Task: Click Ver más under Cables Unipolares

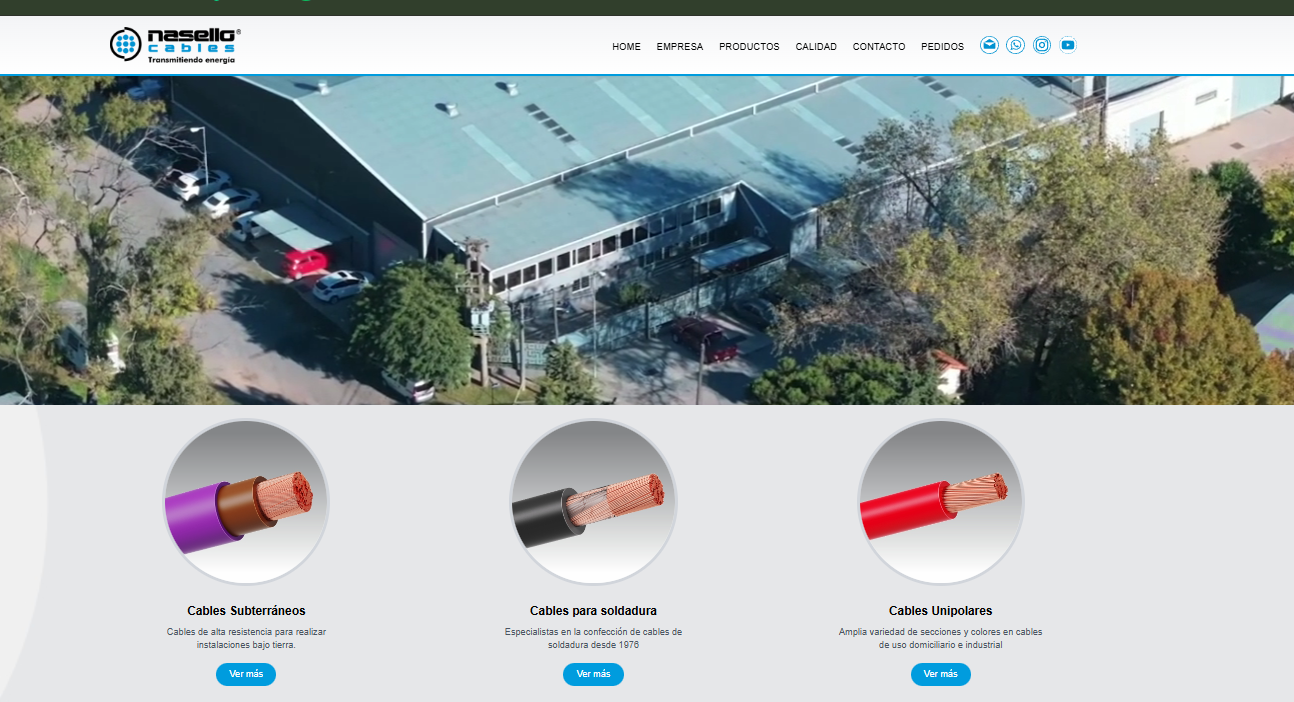Action: pyautogui.click(x=941, y=674)
